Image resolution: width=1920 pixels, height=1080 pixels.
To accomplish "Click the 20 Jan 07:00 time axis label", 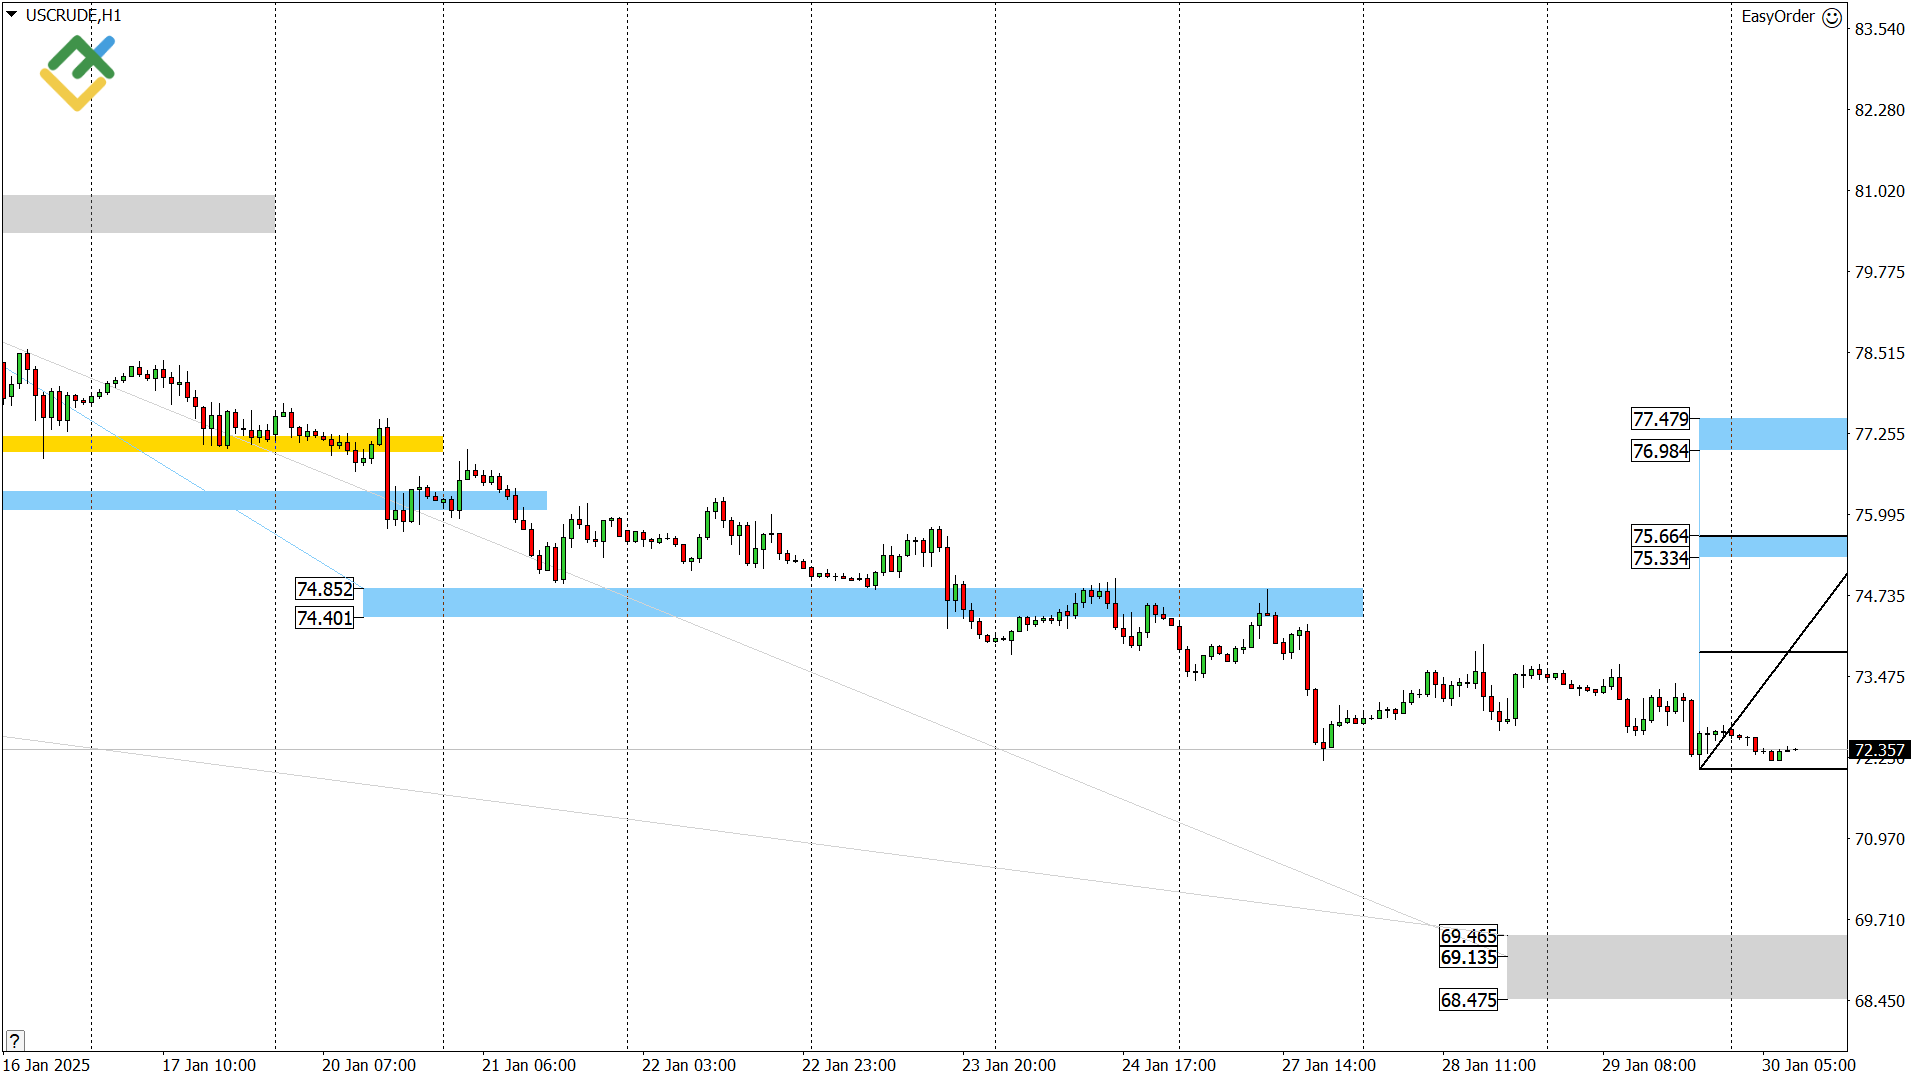I will tap(368, 1065).
